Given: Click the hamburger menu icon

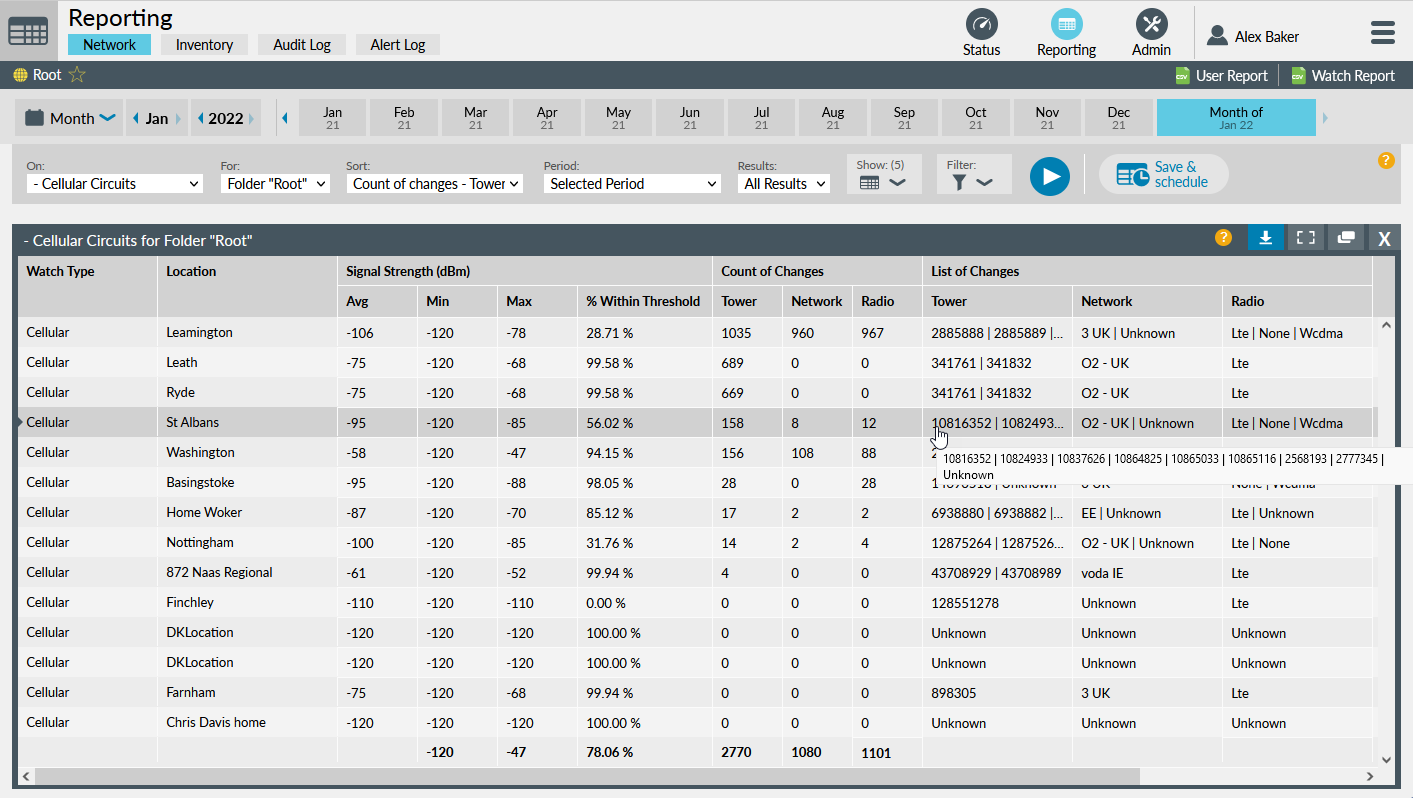Looking at the screenshot, I should pyautogui.click(x=1382, y=33).
